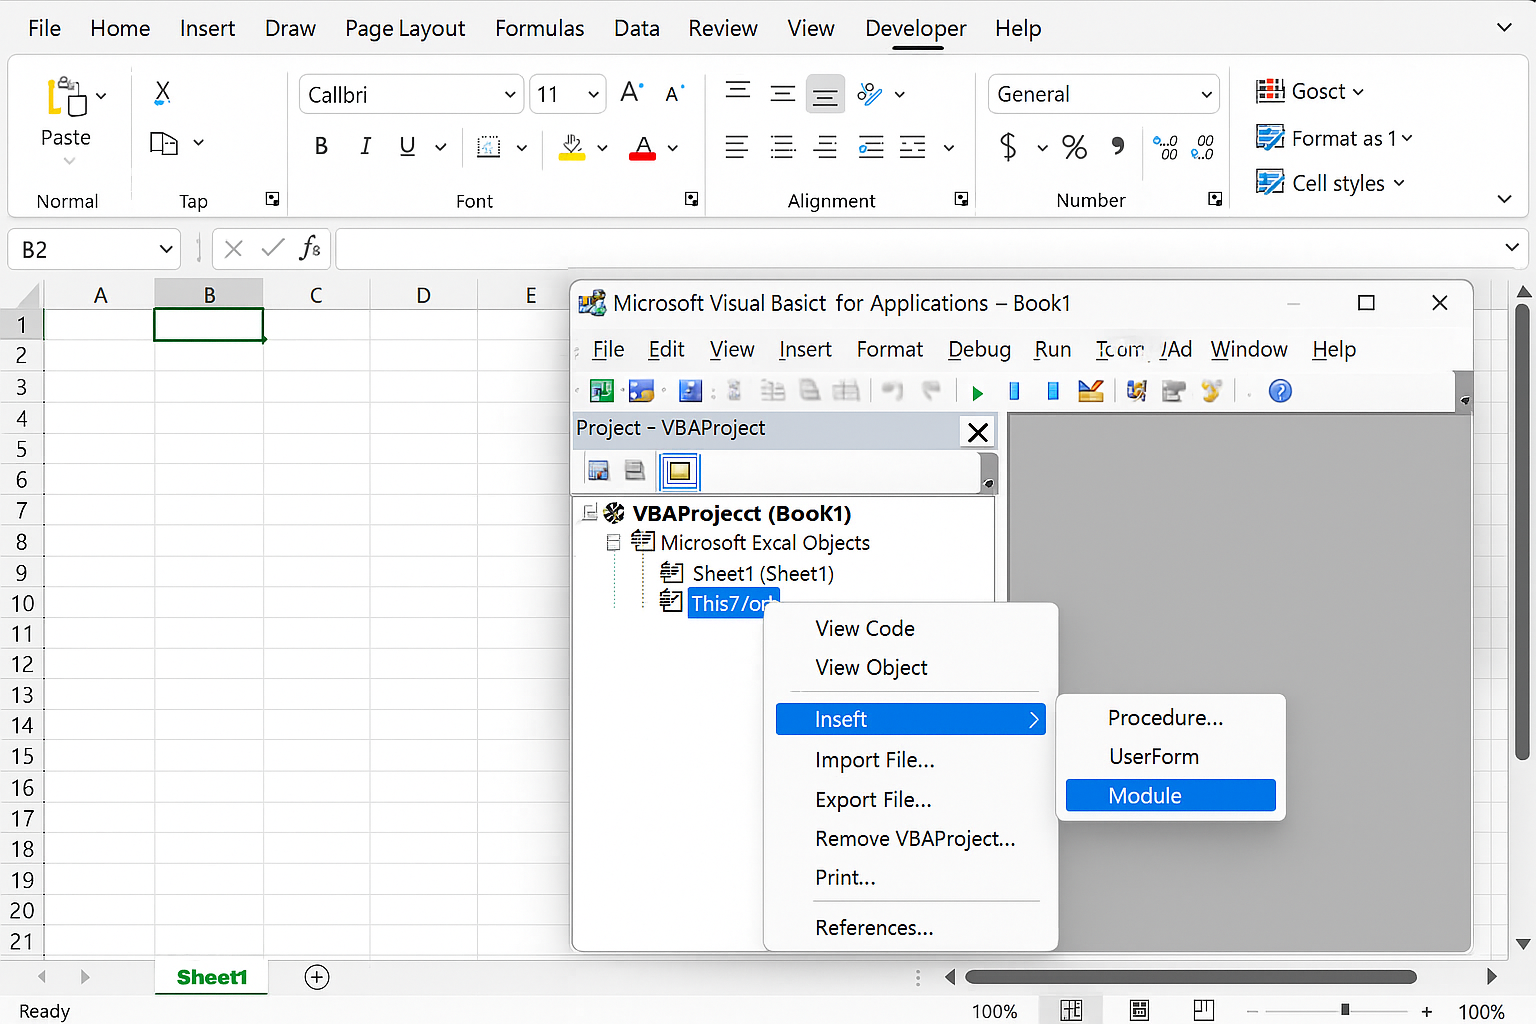
Task: Click the cancel X in formula bar
Action: (234, 248)
